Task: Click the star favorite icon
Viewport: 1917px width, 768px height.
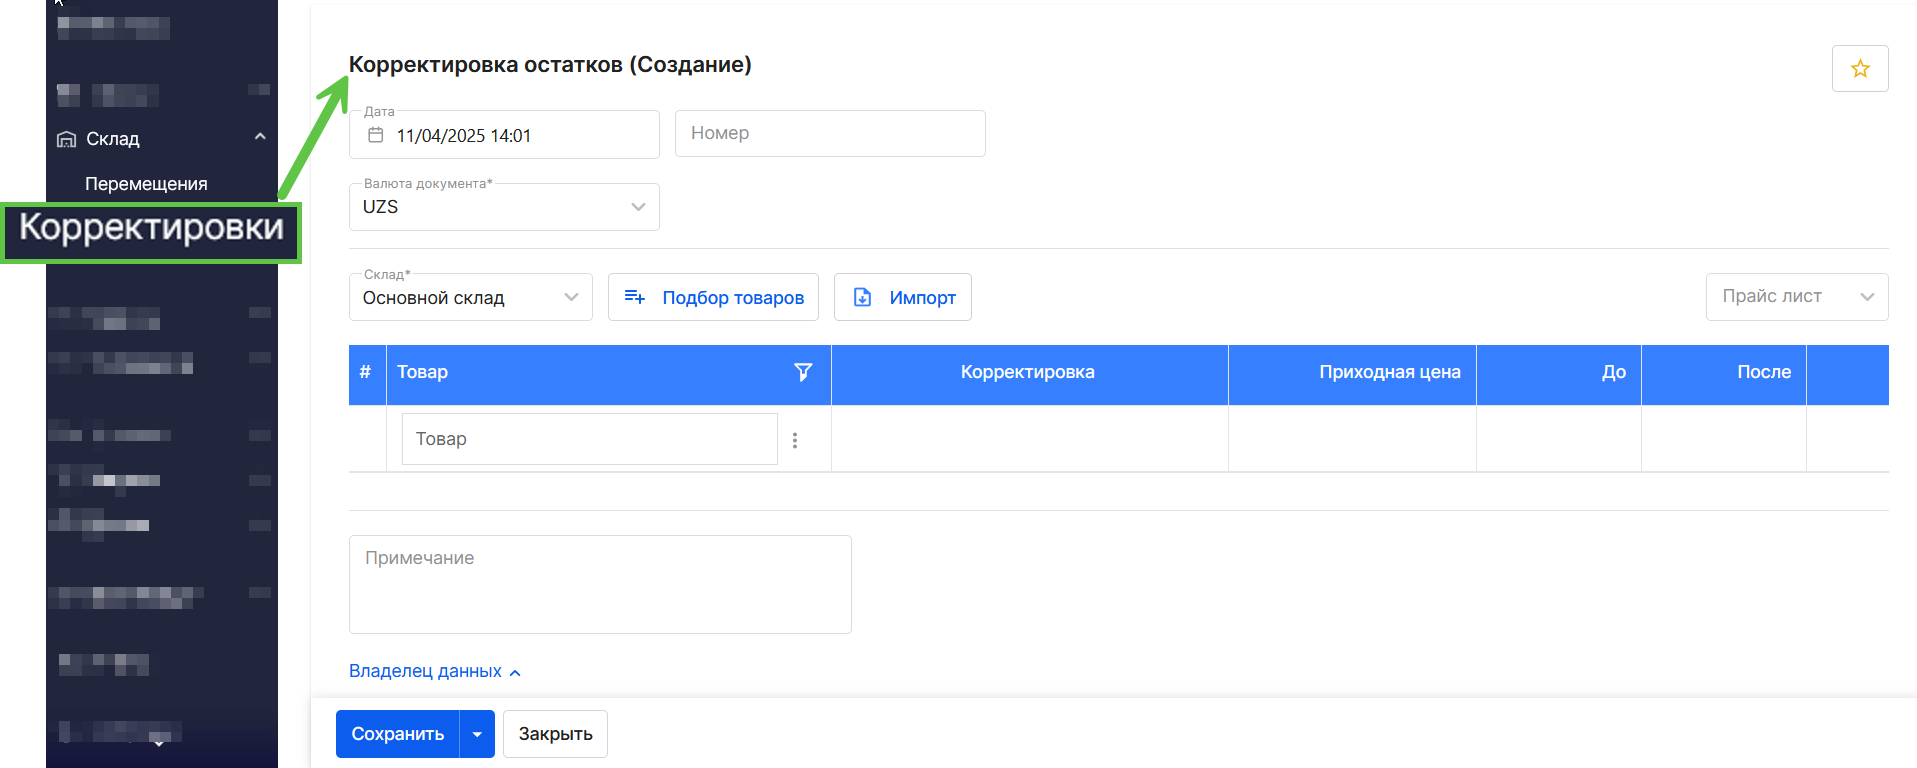Action: [1859, 69]
